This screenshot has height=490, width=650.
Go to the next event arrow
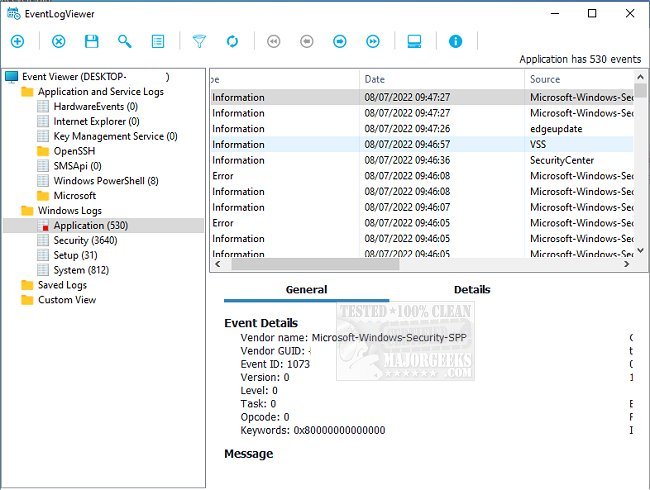[x=340, y=41]
